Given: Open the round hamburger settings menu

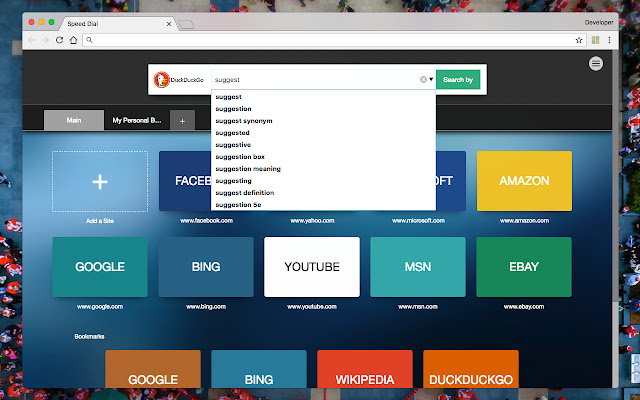Looking at the screenshot, I should 596,63.
